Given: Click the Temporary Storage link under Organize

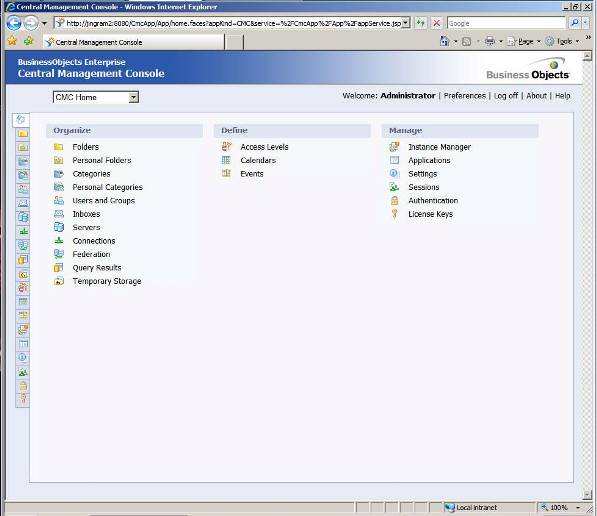Looking at the screenshot, I should (x=107, y=281).
